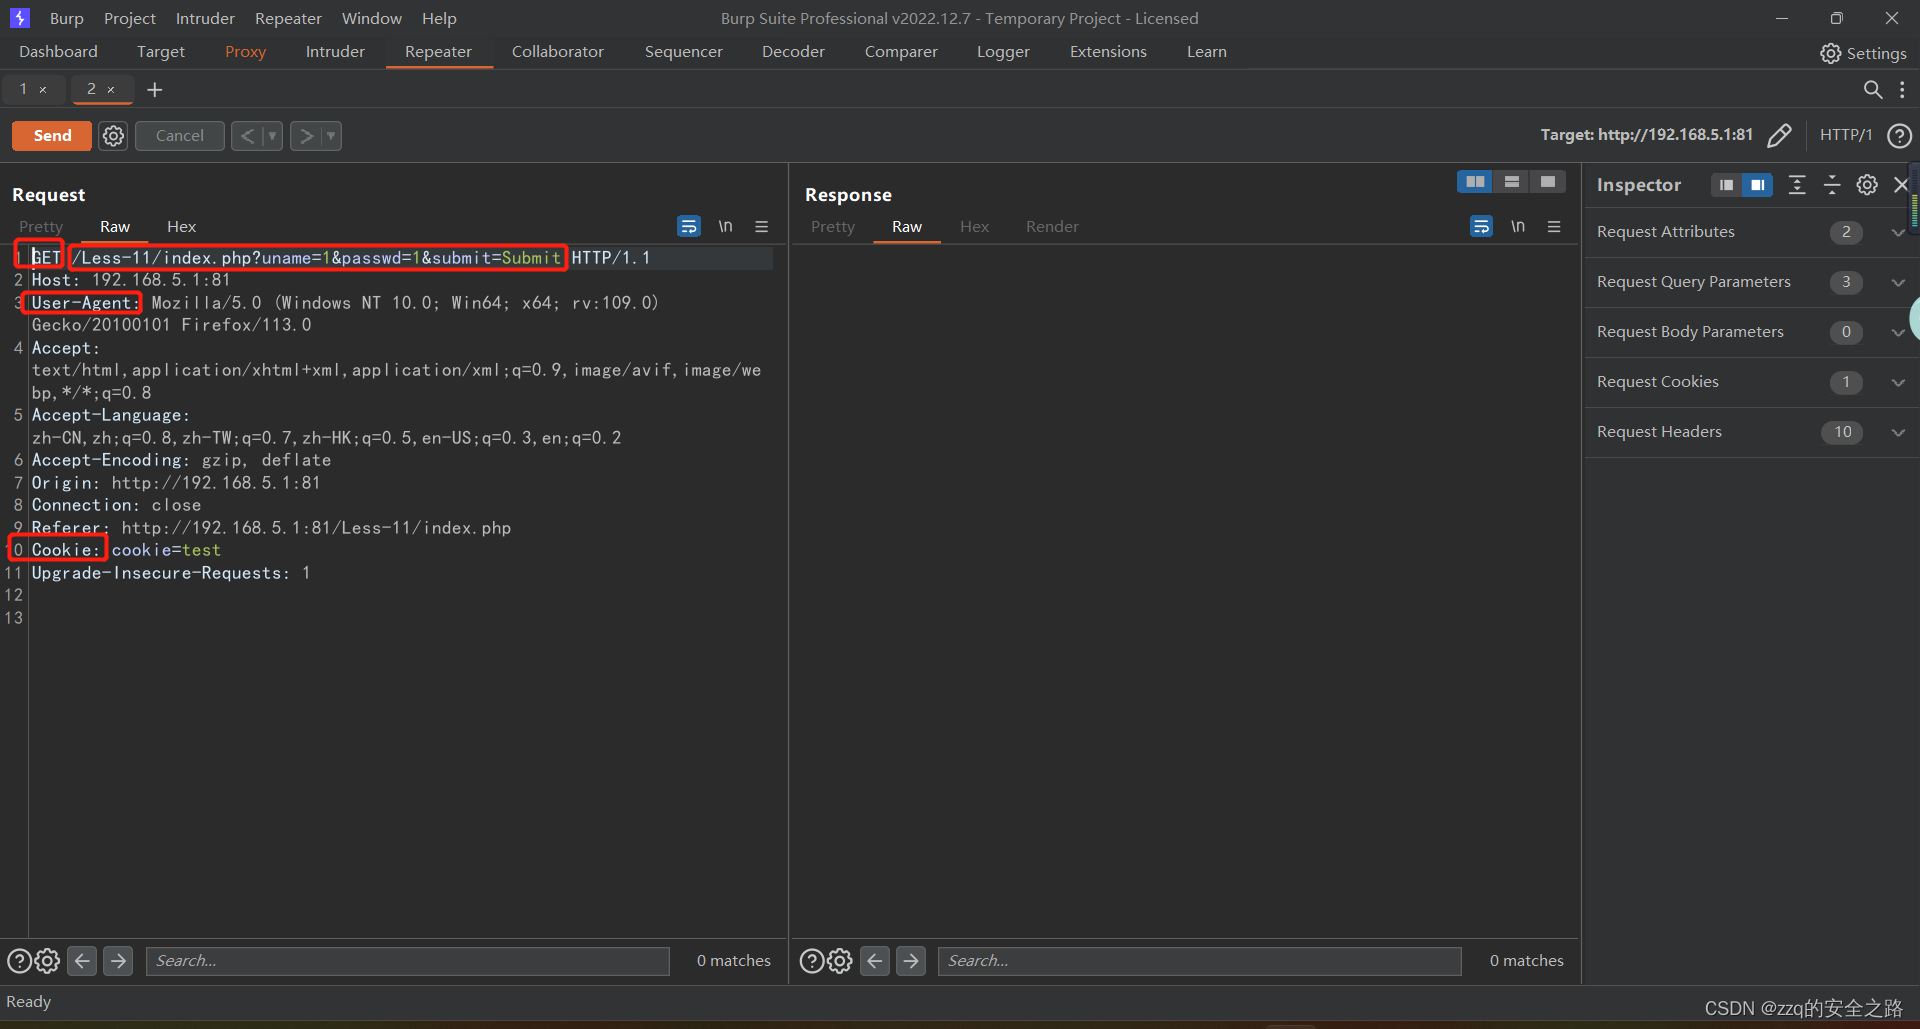This screenshot has width=1920, height=1029.
Task: Toggle non-printable characters in Request editor
Action: point(725,227)
